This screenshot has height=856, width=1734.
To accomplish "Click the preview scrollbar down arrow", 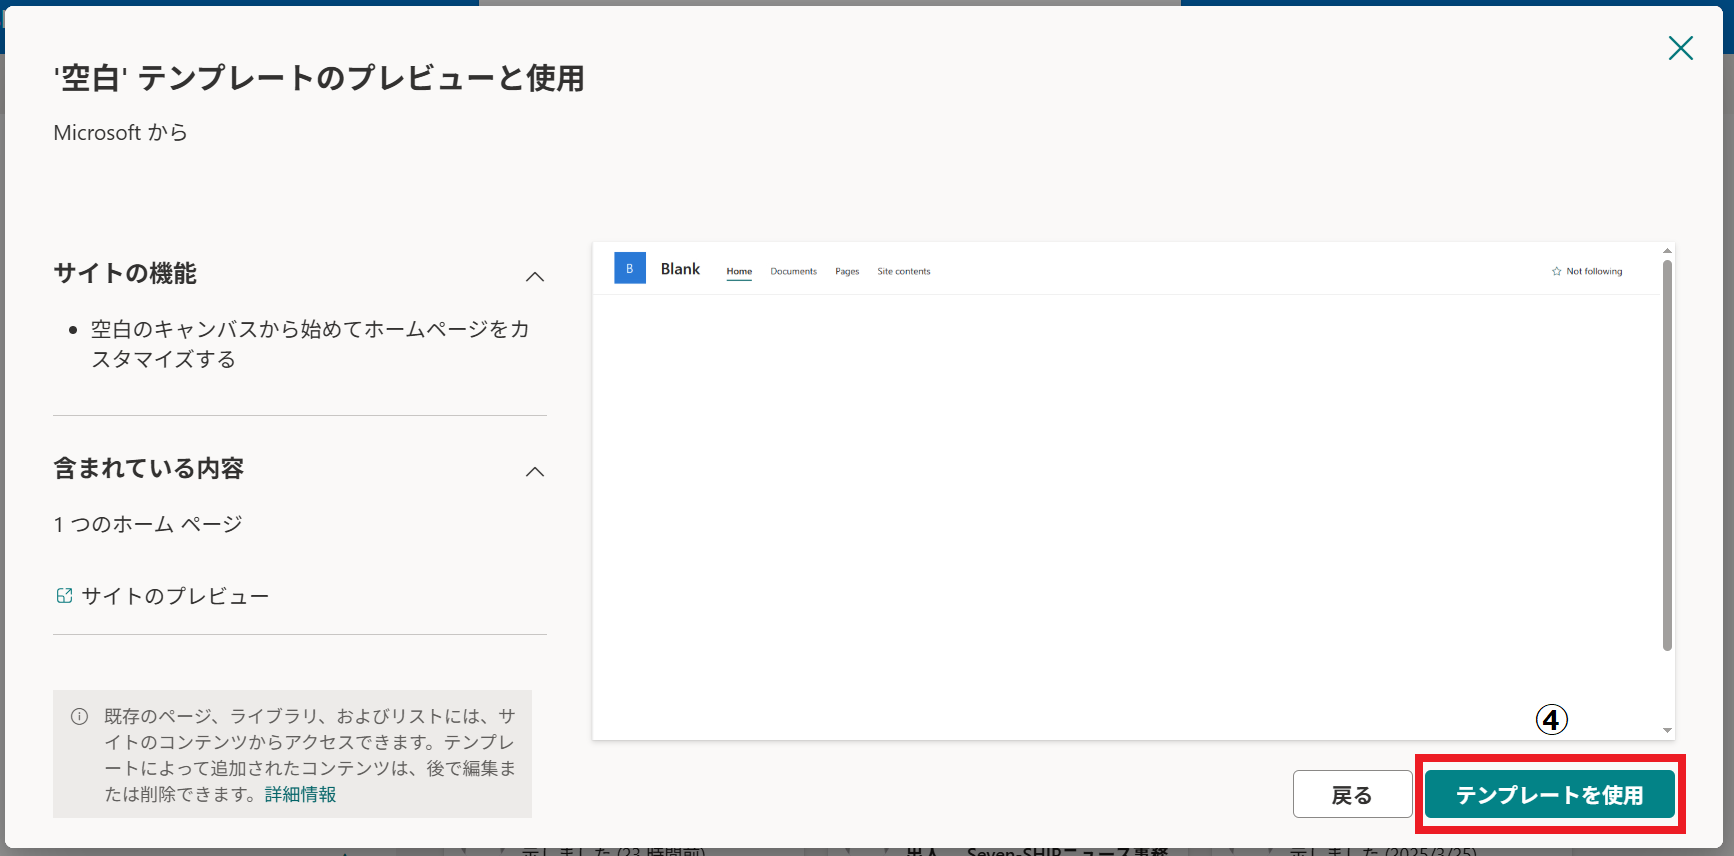I will coord(1667,730).
